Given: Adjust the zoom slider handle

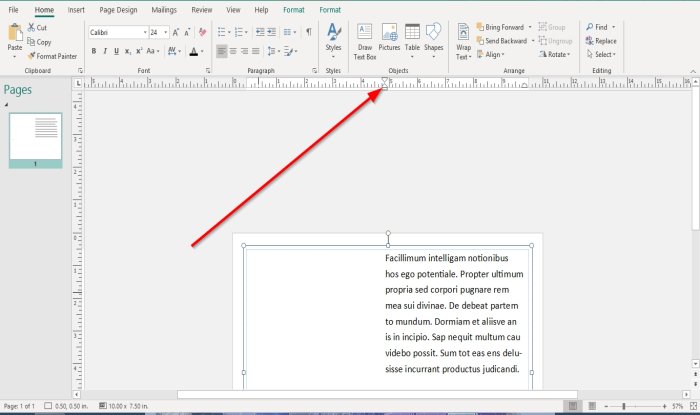Looking at the screenshot, I should click(624, 406).
